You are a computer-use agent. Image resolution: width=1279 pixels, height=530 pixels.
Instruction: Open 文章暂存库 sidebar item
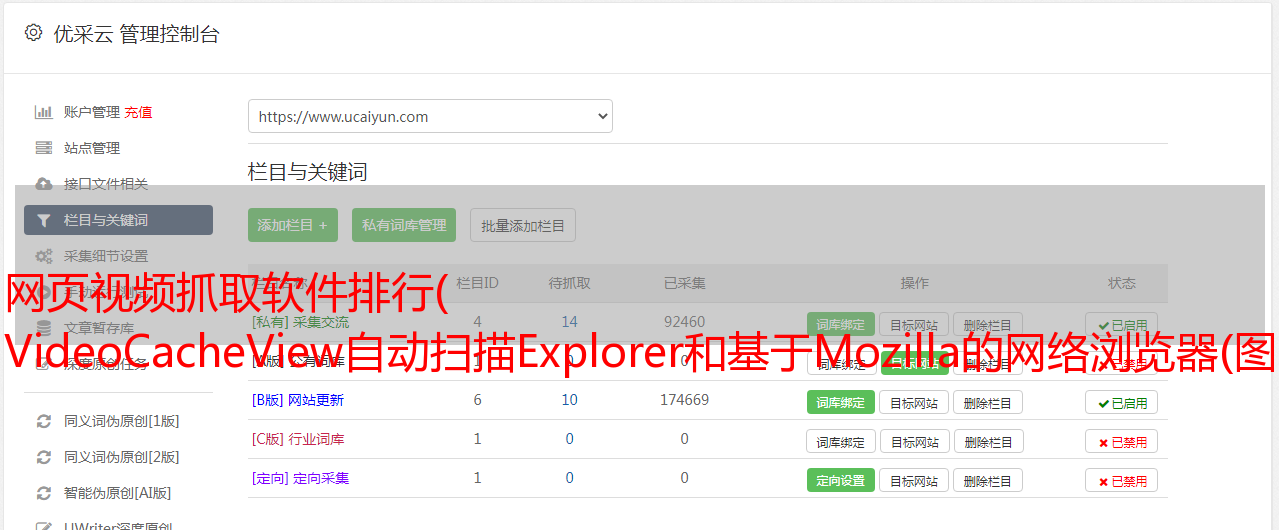[x=99, y=328]
